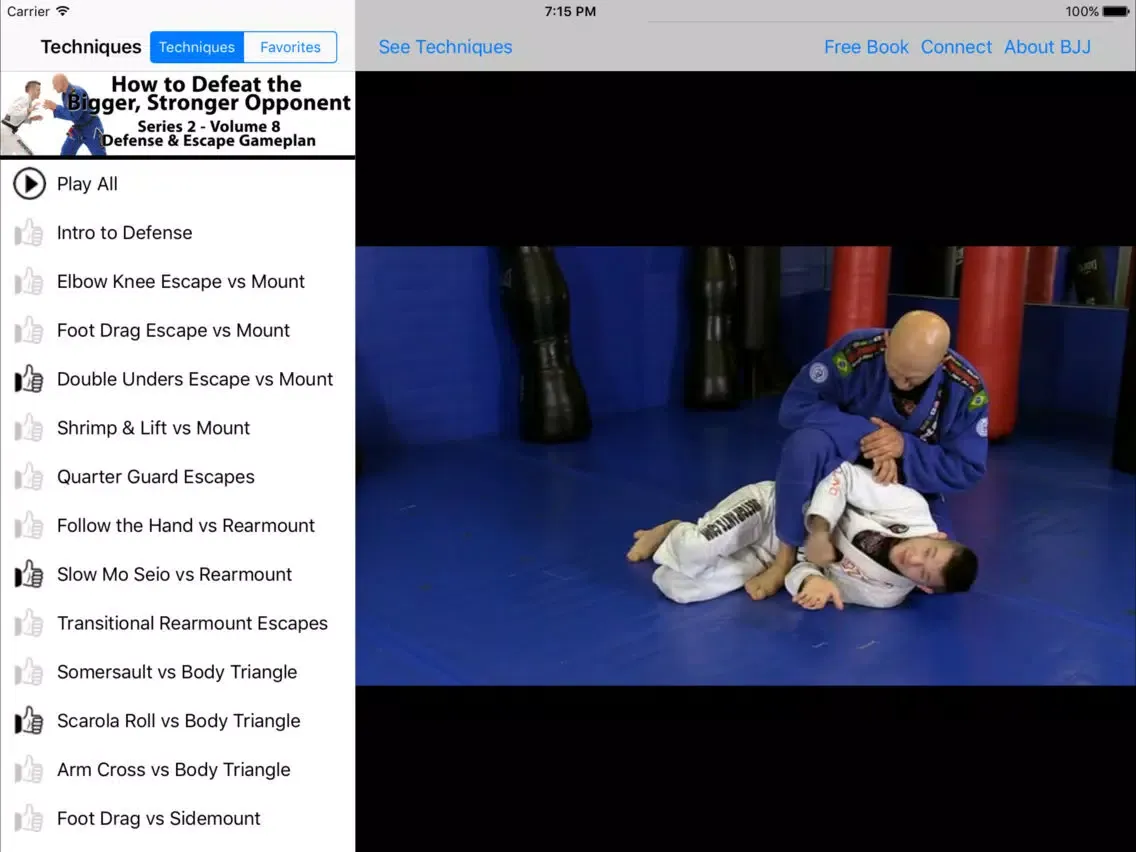Open About BJJ page
Screen dimensions: 1136x852
1047,47
